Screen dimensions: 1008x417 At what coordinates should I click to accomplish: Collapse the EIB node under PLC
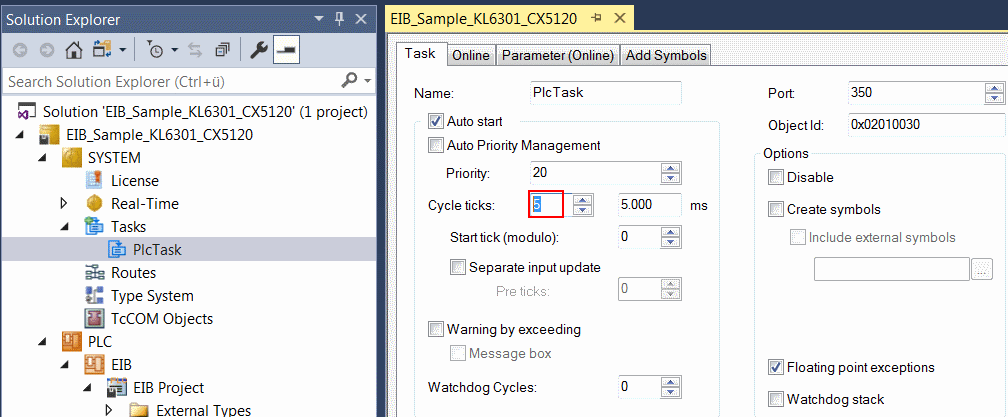64,365
